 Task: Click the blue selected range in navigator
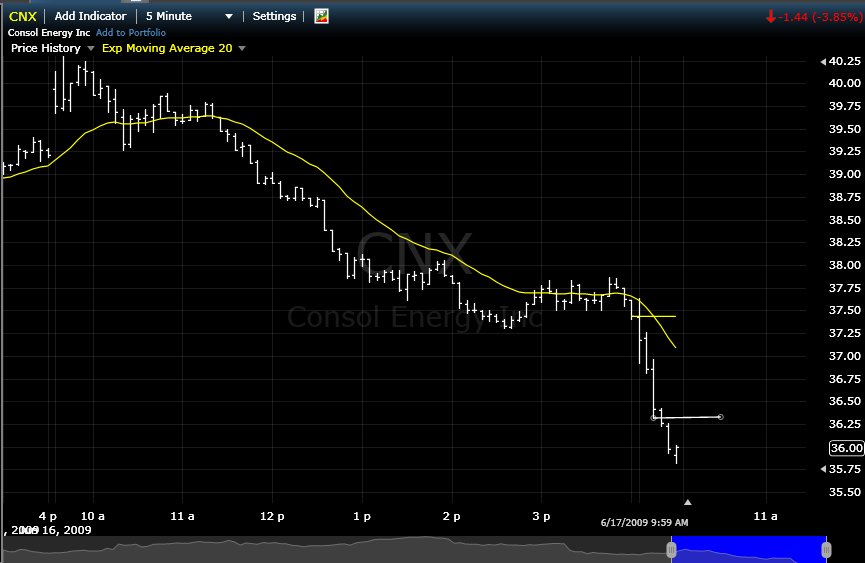click(749, 549)
